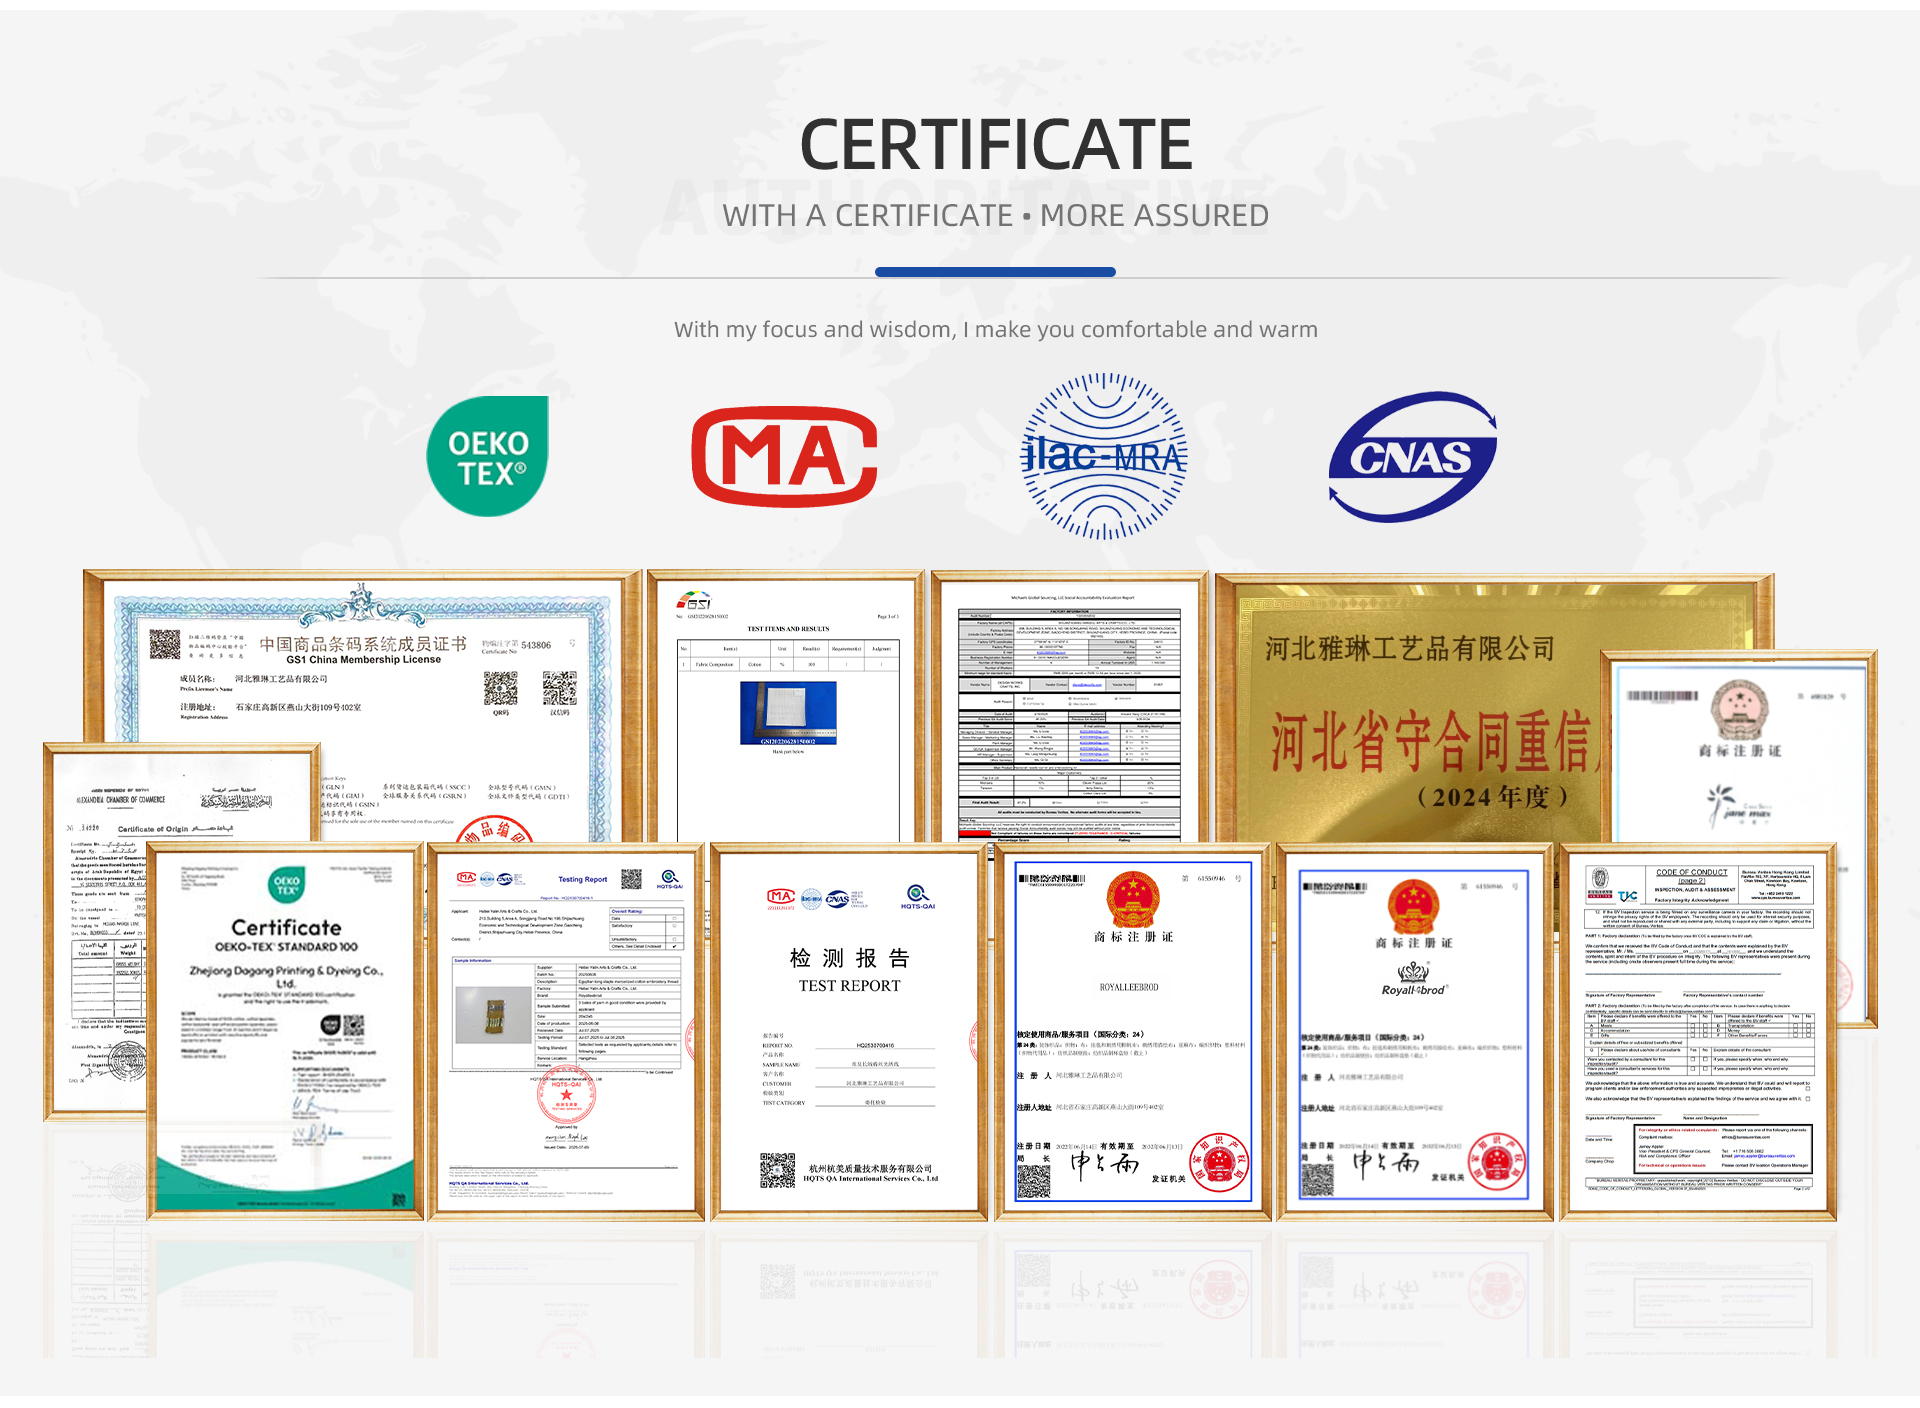1920x1408 pixels.
Task: Click the OEKO-TEX logo on Standard 100 certificate
Action: pyautogui.click(x=286, y=884)
